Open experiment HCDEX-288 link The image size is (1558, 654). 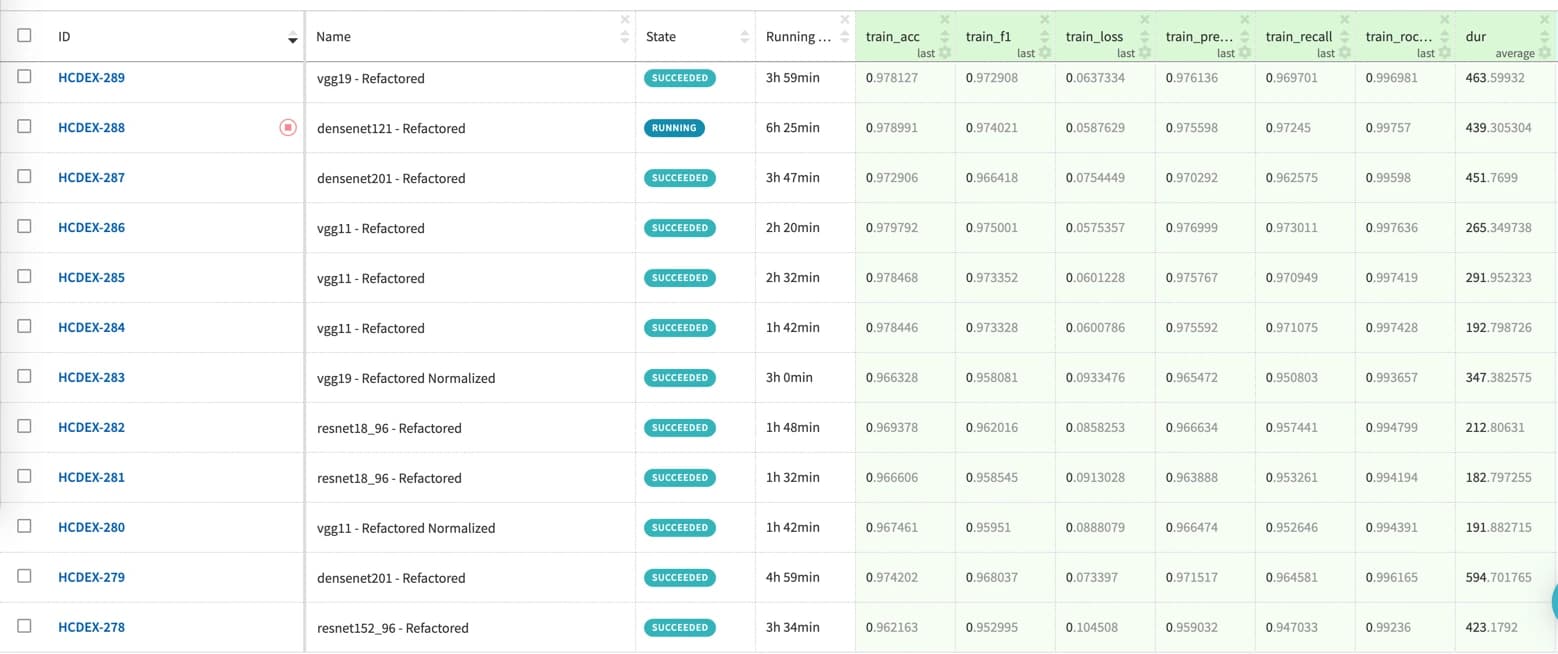click(x=92, y=127)
